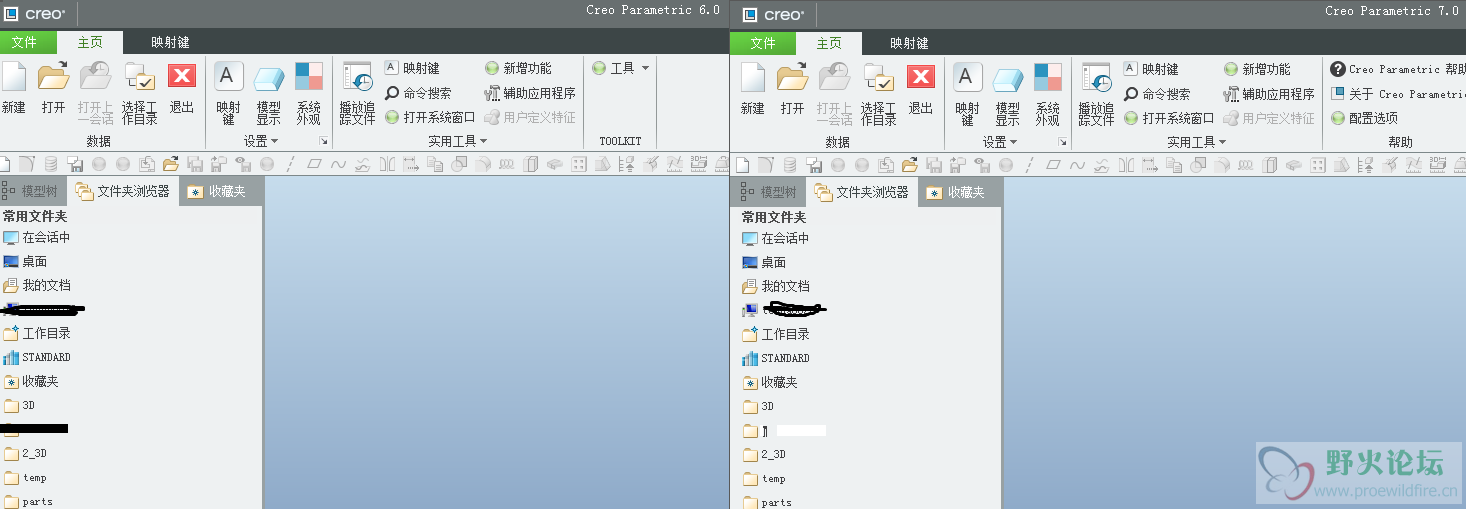Open 配置选项 in Creo 7.0 帮助 group
This screenshot has width=1467, height=509.
point(1365,118)
